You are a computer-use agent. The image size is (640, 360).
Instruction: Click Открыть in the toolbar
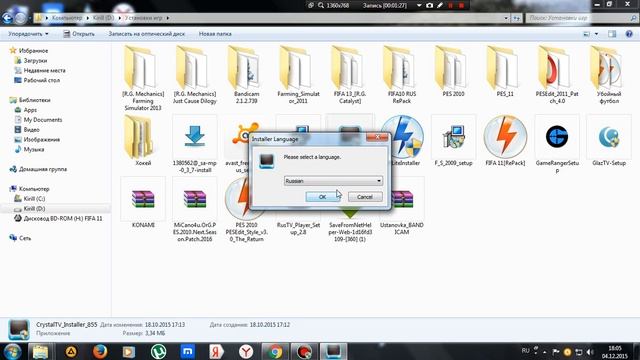pyautogui.click(x=79, y=34)
